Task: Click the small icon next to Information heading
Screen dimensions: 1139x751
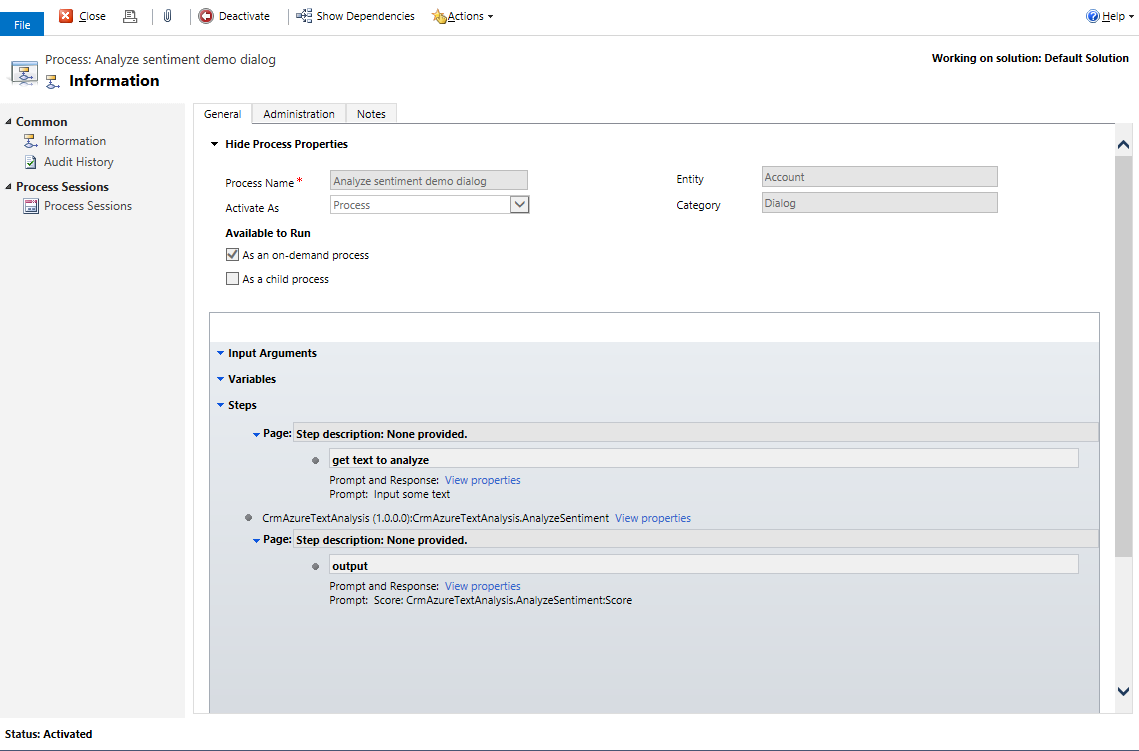Action: pos(52,81)
